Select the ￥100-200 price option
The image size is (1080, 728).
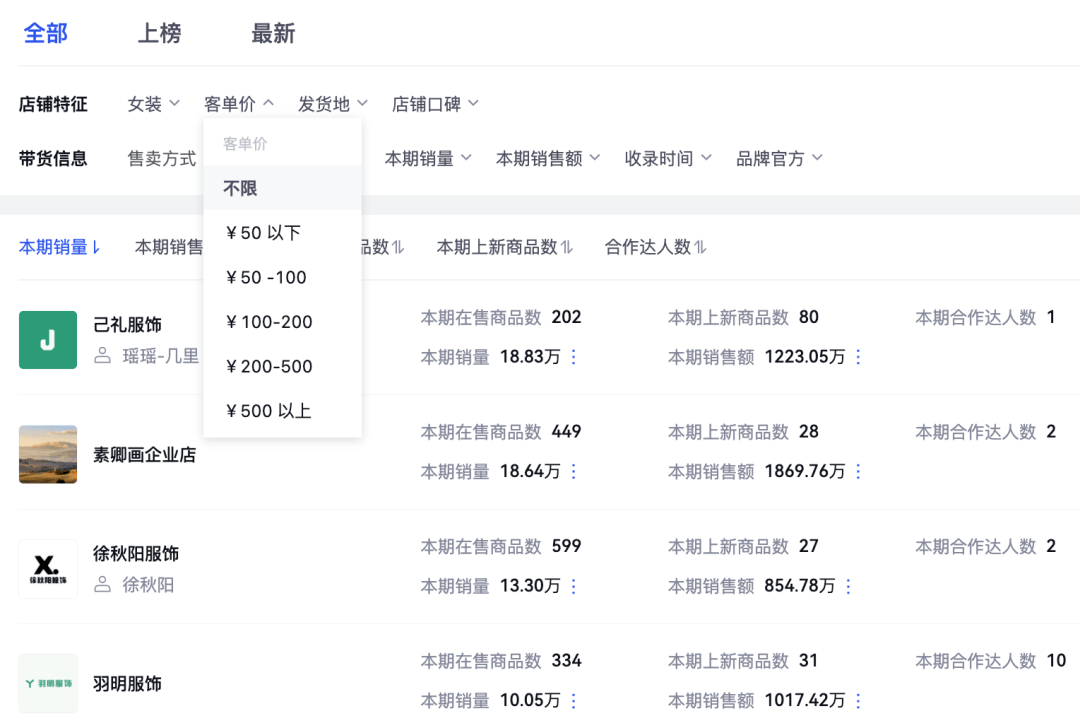coord(269,322)
